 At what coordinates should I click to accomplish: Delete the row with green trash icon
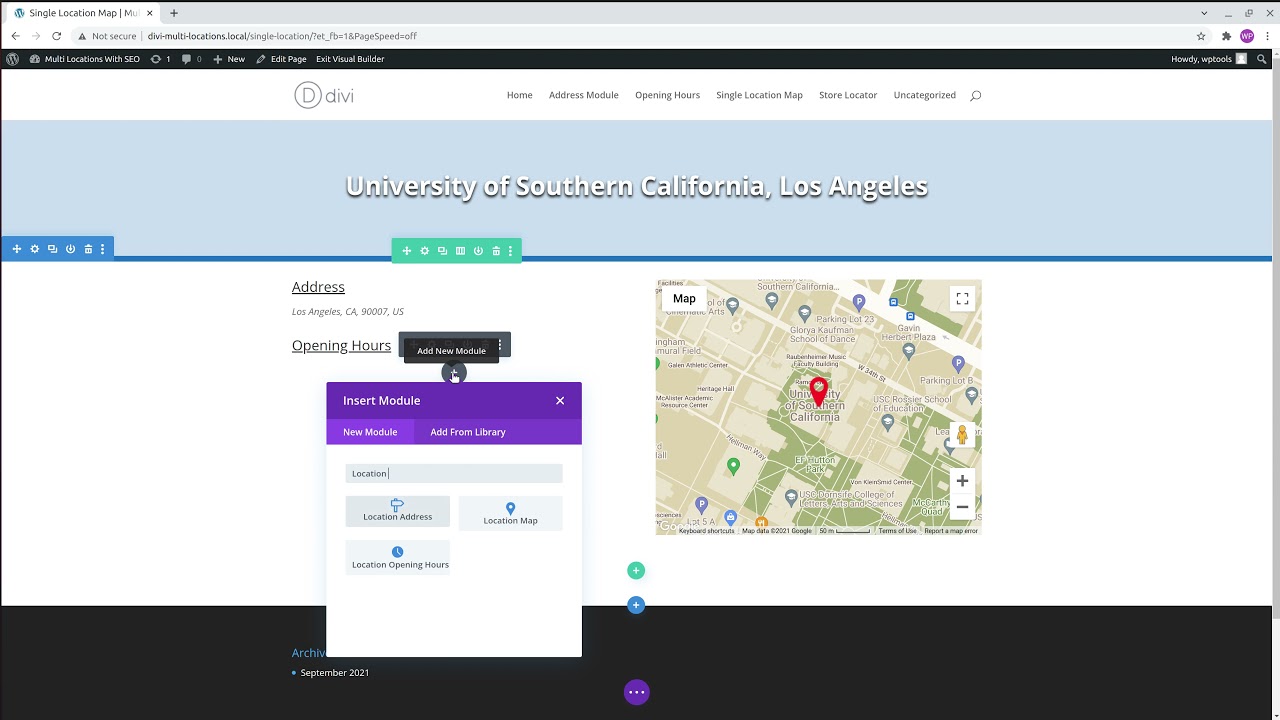(x=496, y=251)
